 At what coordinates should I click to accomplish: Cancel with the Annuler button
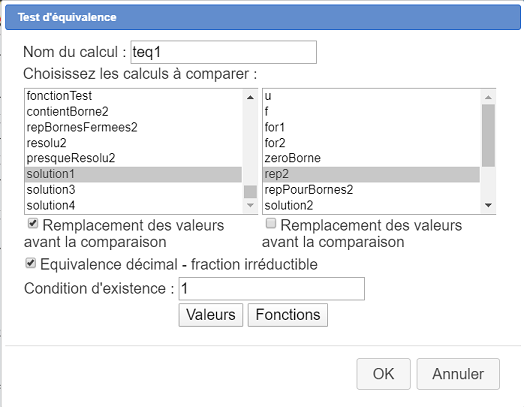point(458,374)
